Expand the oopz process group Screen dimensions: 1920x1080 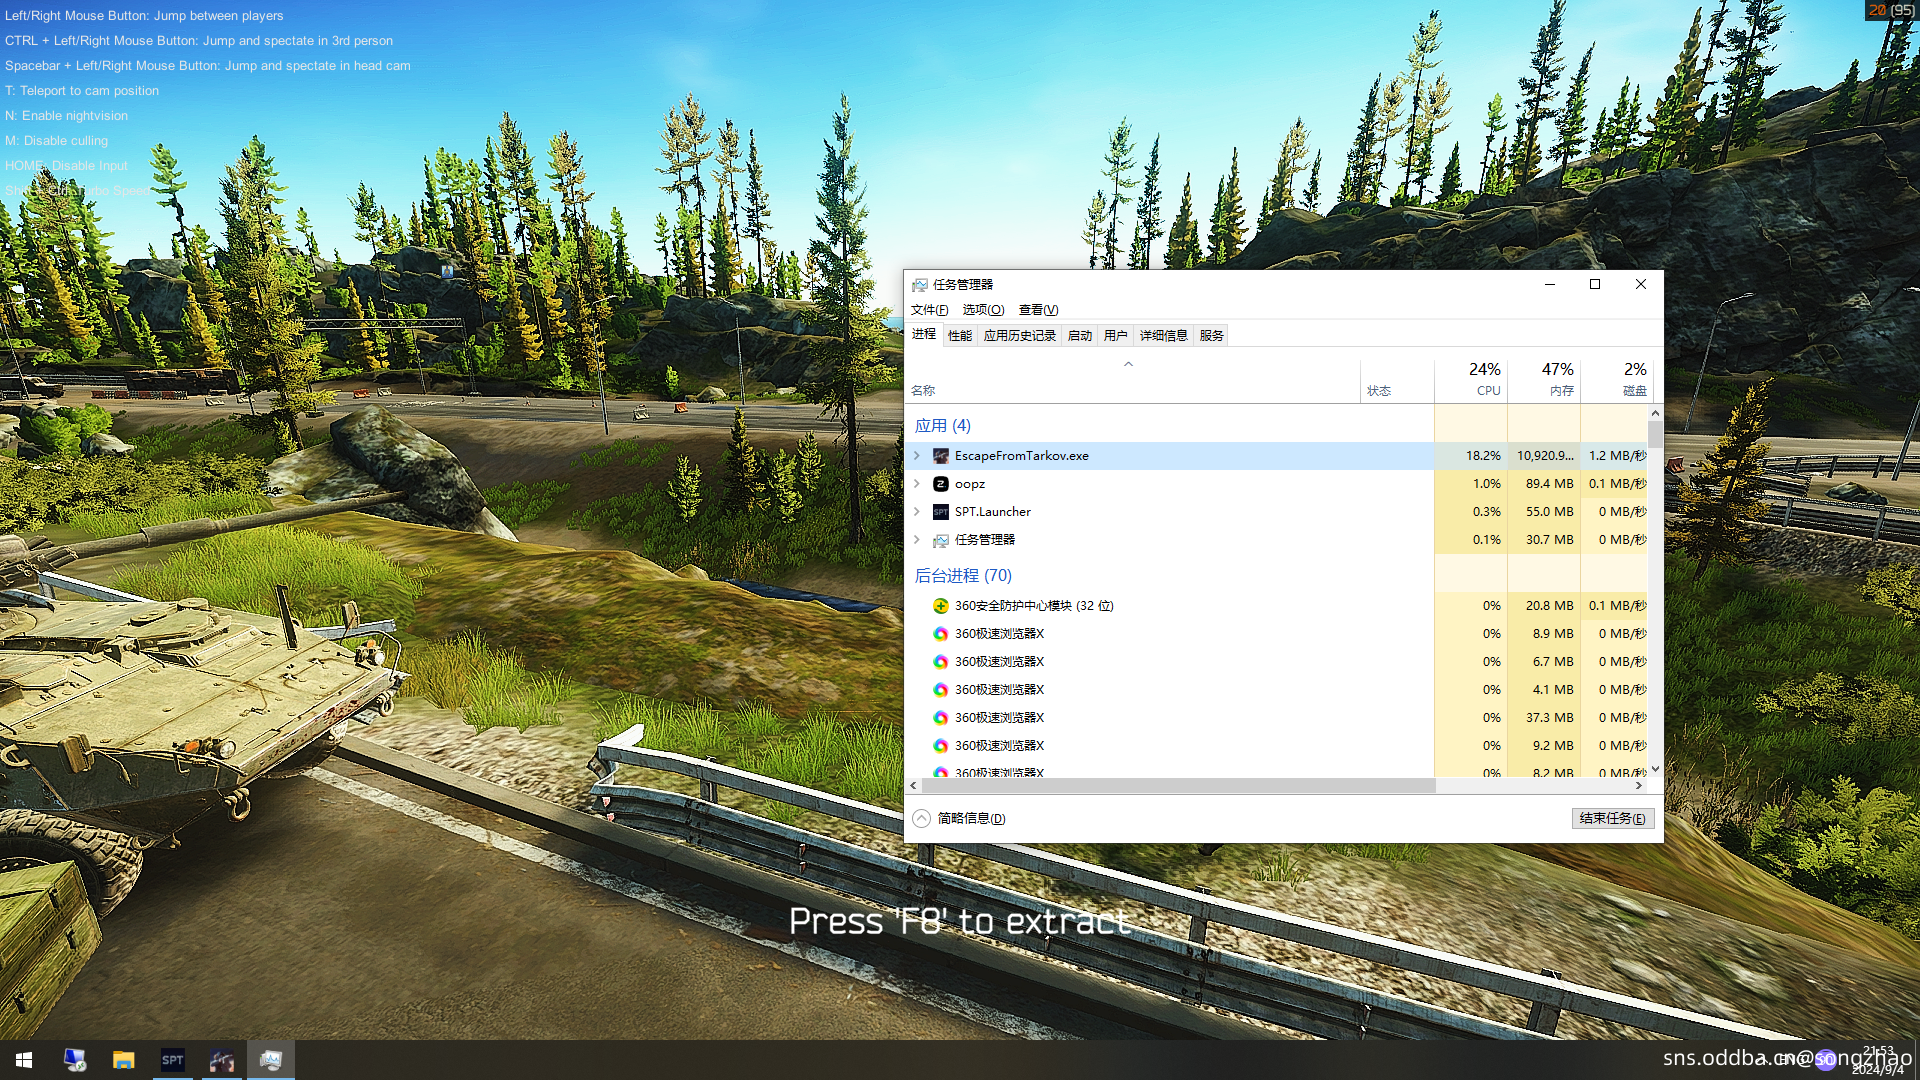coord(917,484)
